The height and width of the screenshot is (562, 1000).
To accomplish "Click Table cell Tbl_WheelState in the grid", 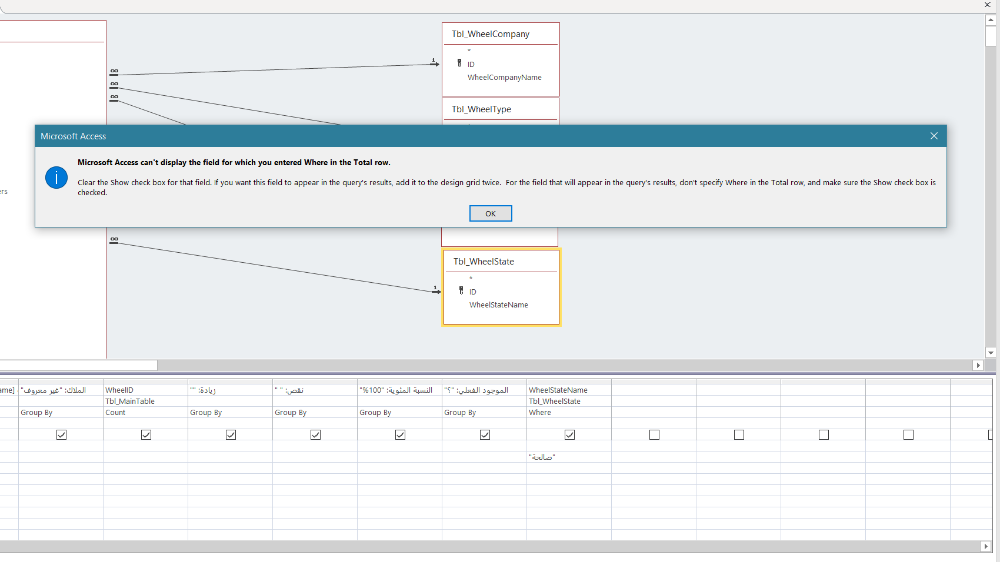I will 569,401.
